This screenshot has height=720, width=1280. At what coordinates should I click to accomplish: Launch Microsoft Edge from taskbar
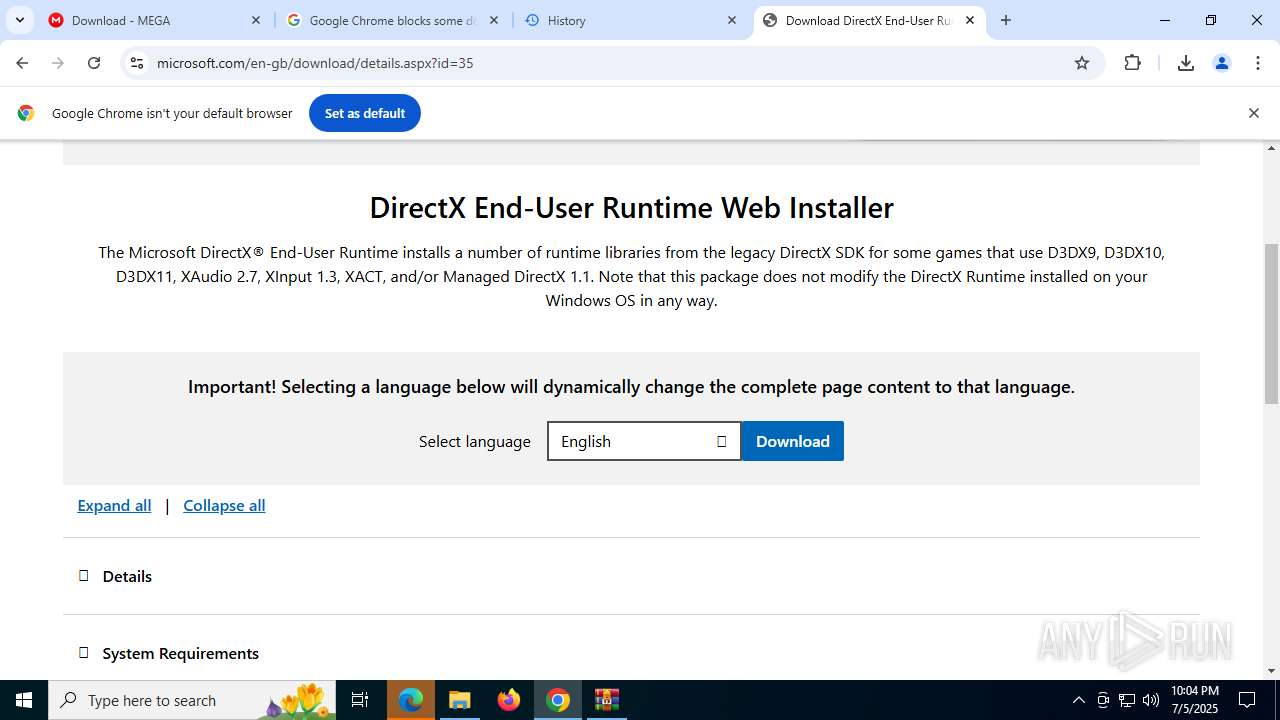coord(411,700)
